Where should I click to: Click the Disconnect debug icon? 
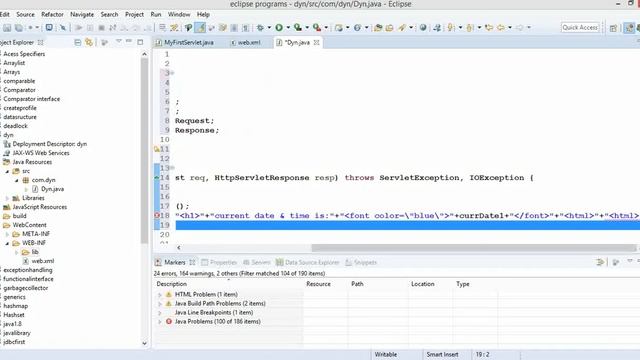[x=113, y=28]
